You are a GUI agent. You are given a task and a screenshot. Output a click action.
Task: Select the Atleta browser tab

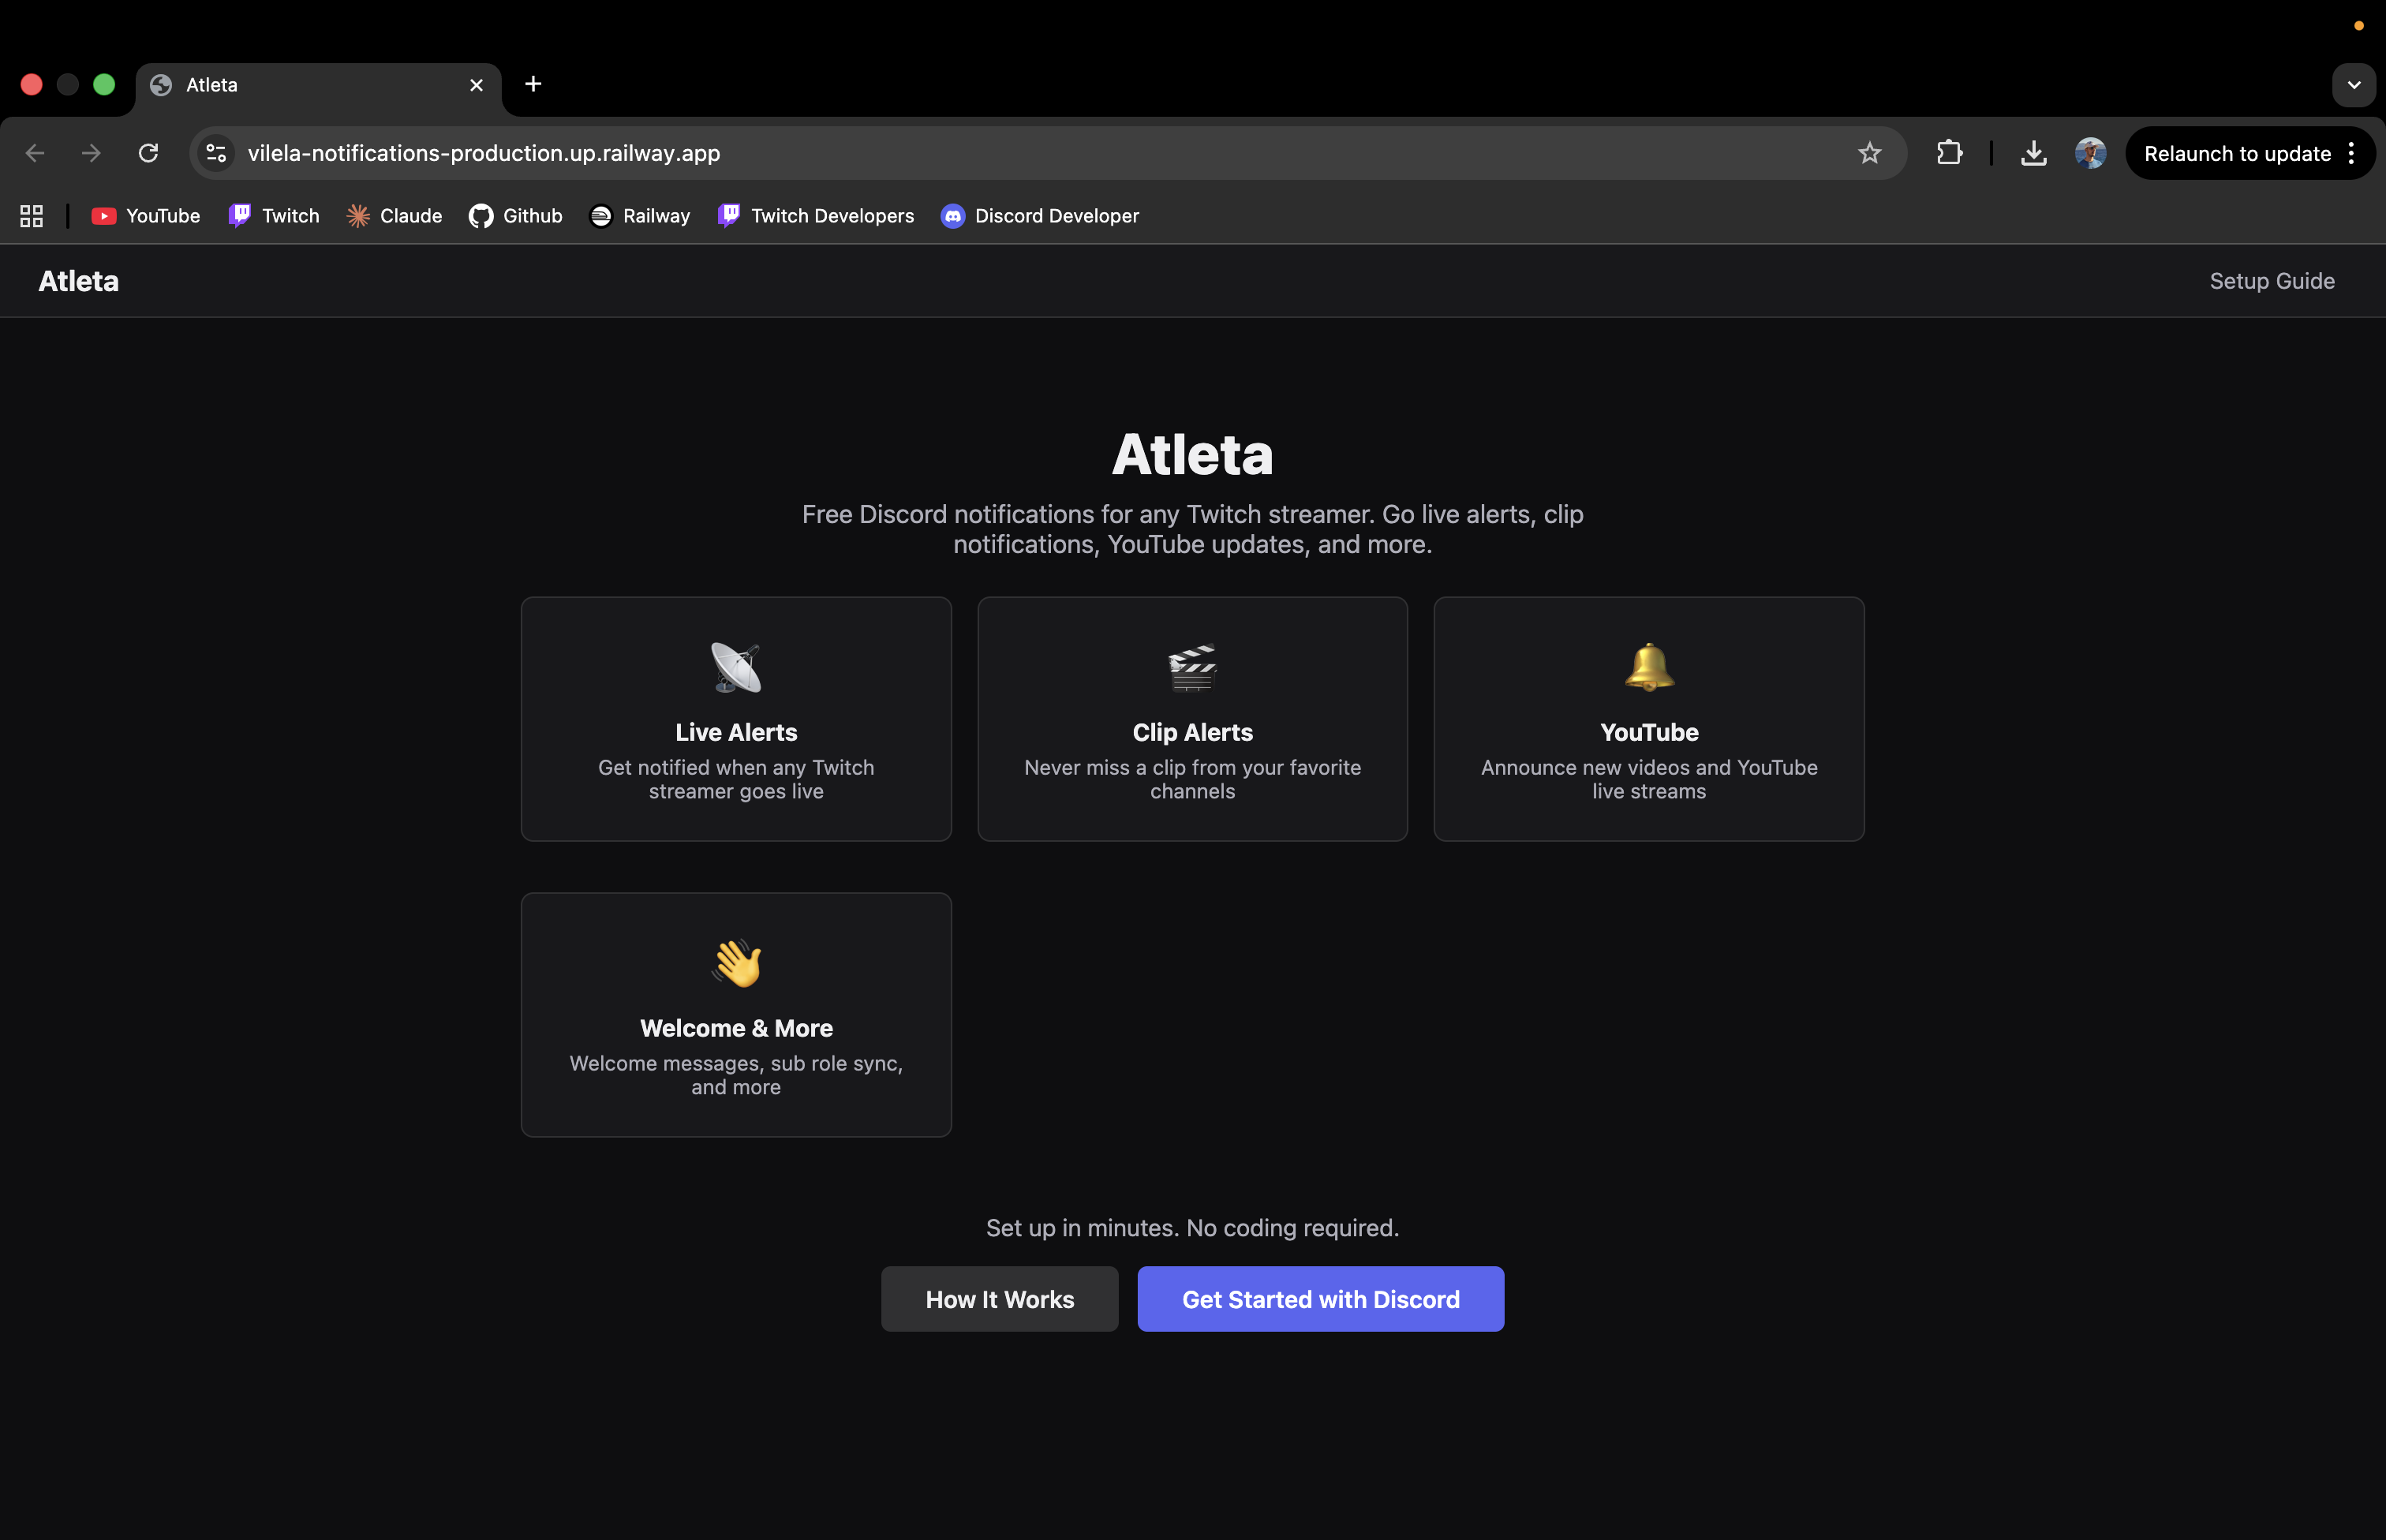point(300,84)
